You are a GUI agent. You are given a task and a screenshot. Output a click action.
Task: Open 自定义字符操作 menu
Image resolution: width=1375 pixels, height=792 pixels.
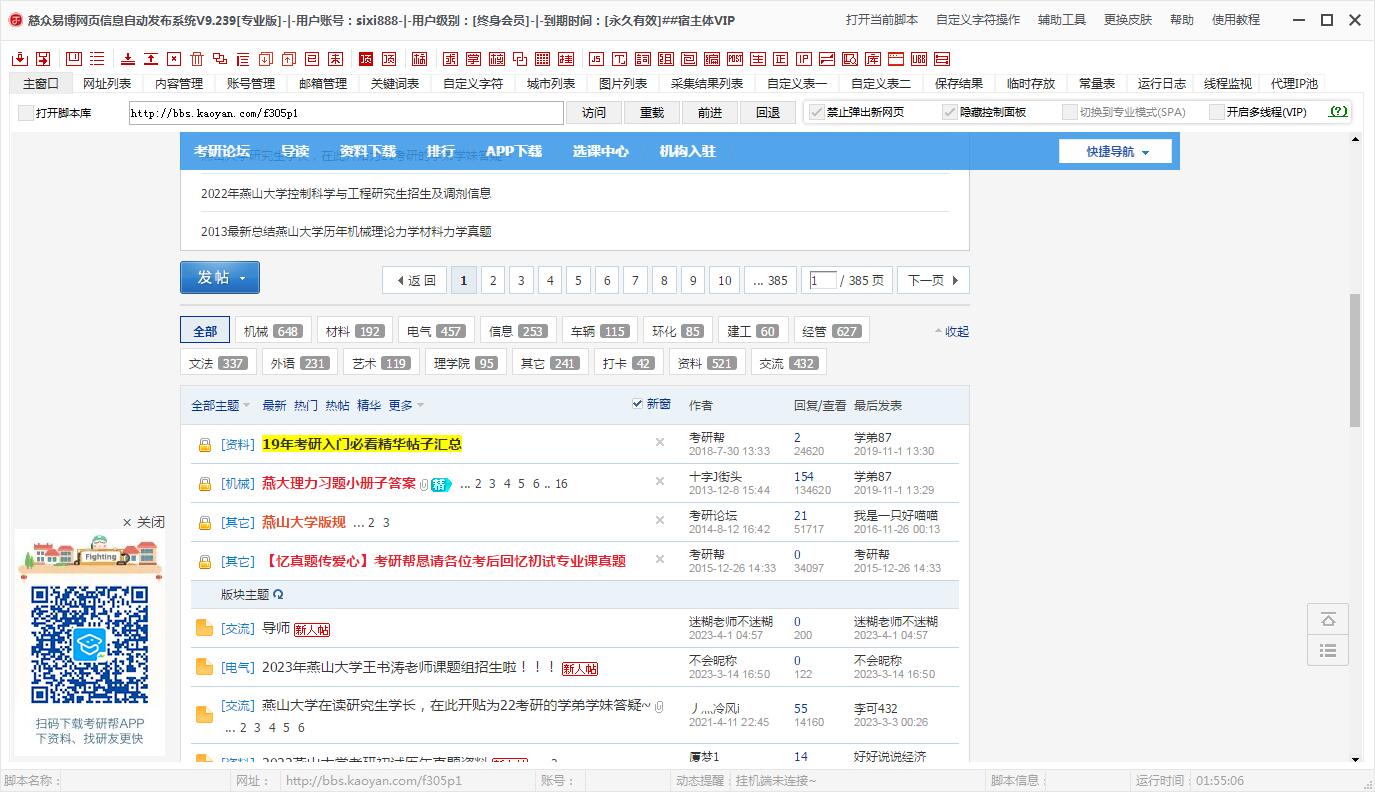point(978,20)
